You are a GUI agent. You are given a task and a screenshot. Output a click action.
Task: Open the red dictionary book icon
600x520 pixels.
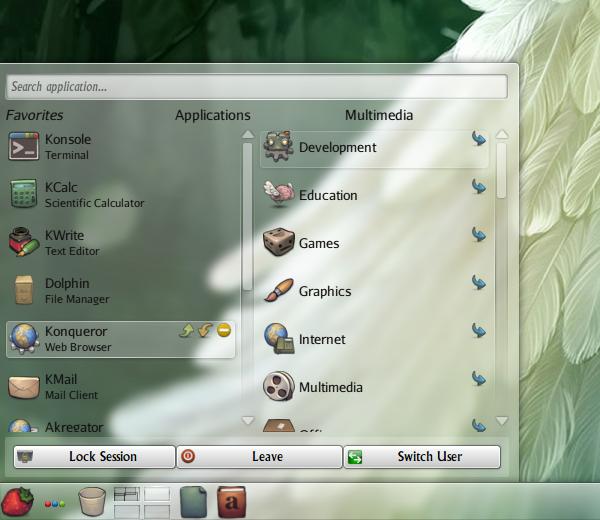(232, 502)
